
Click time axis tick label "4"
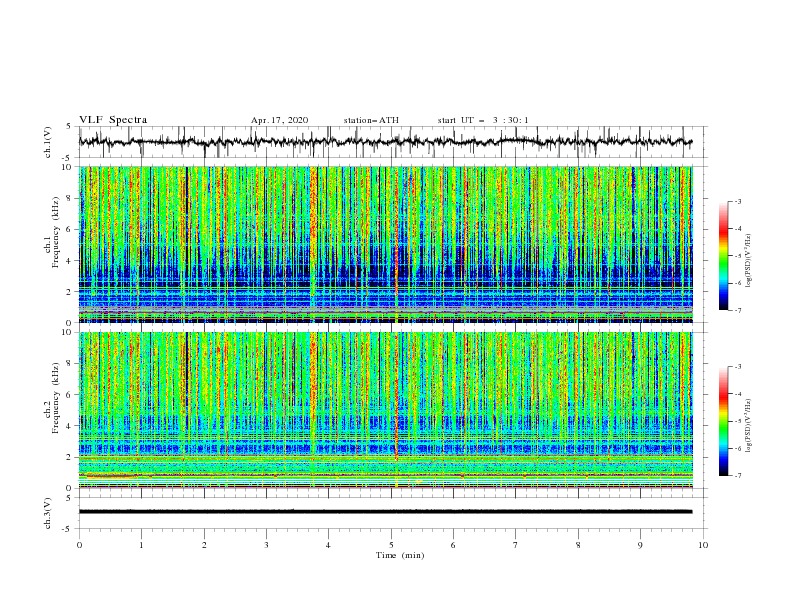(x=328, y=545)
